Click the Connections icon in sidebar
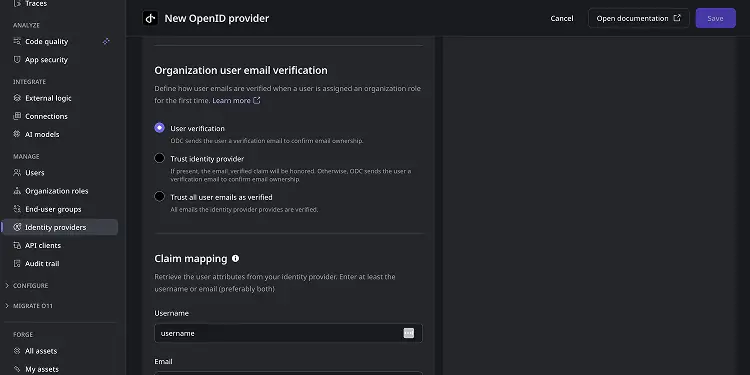This screenshot has height=375, width=750. (17, 116)
